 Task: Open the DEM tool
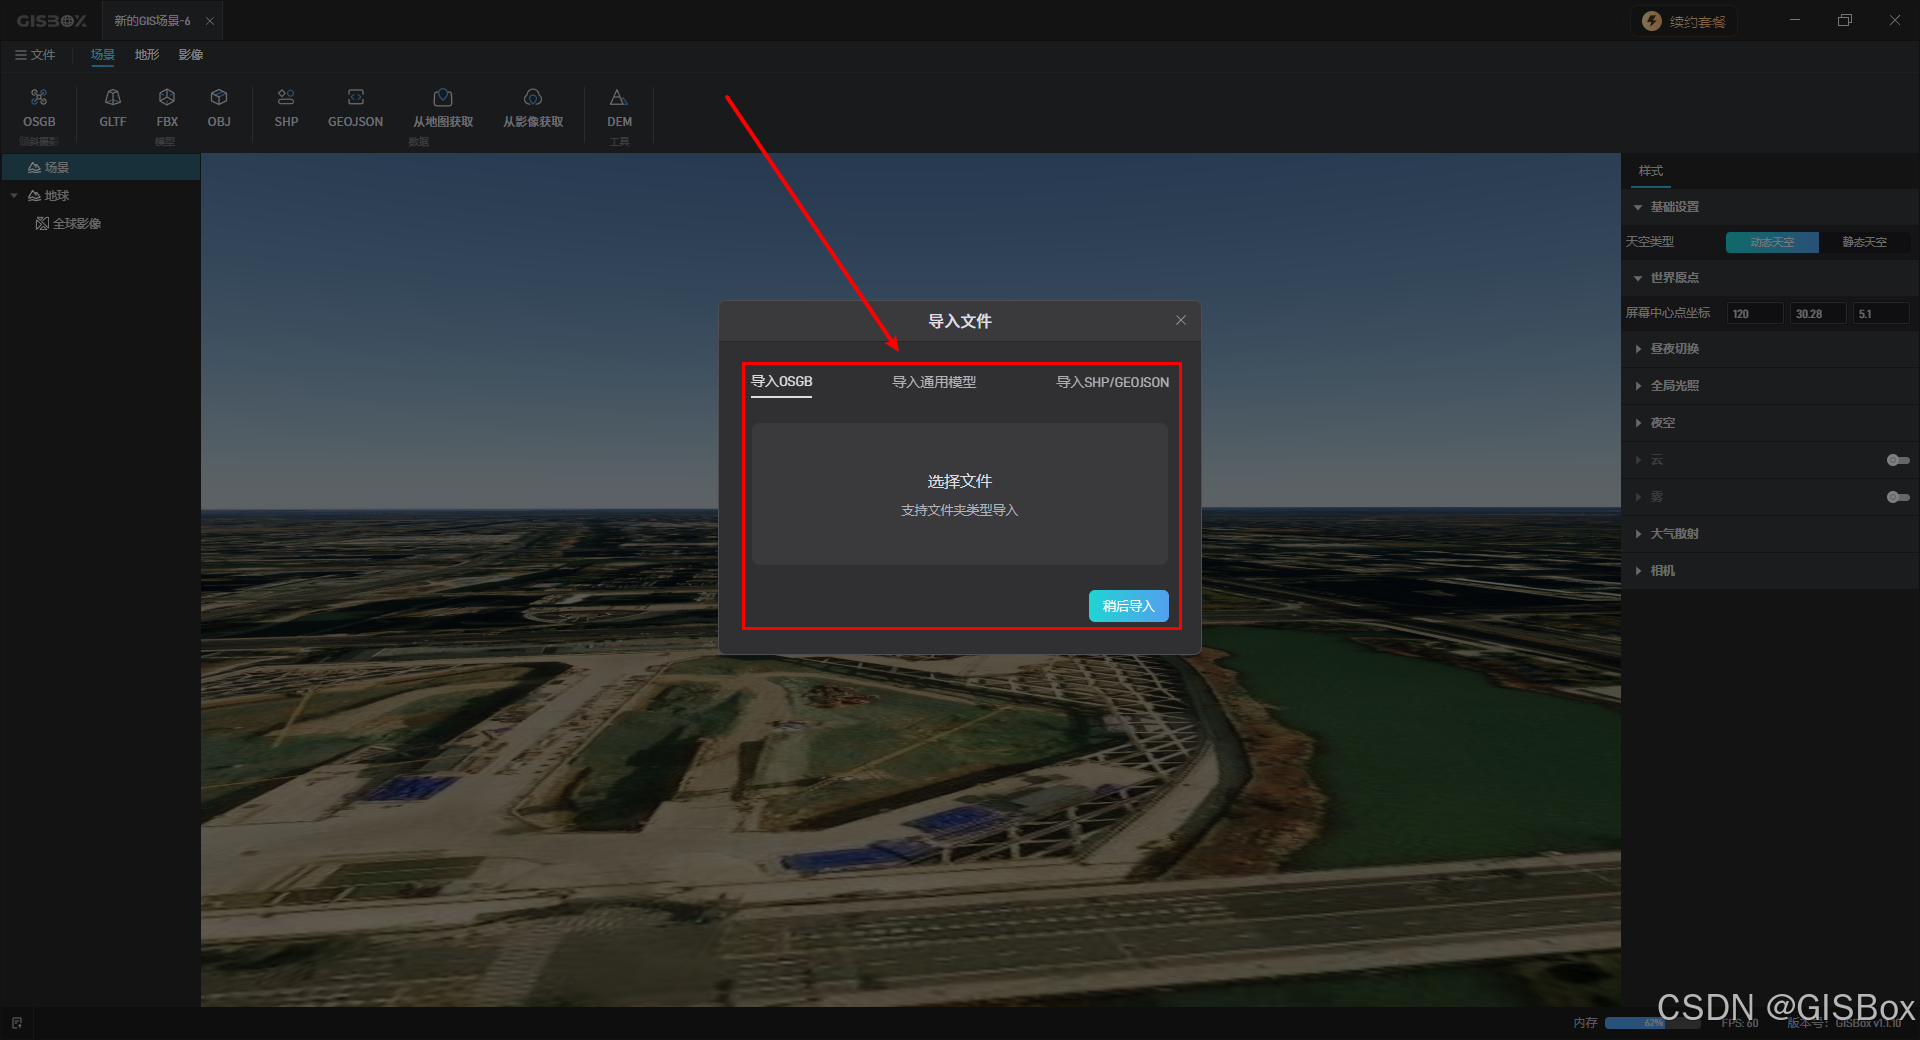(619, 108)
